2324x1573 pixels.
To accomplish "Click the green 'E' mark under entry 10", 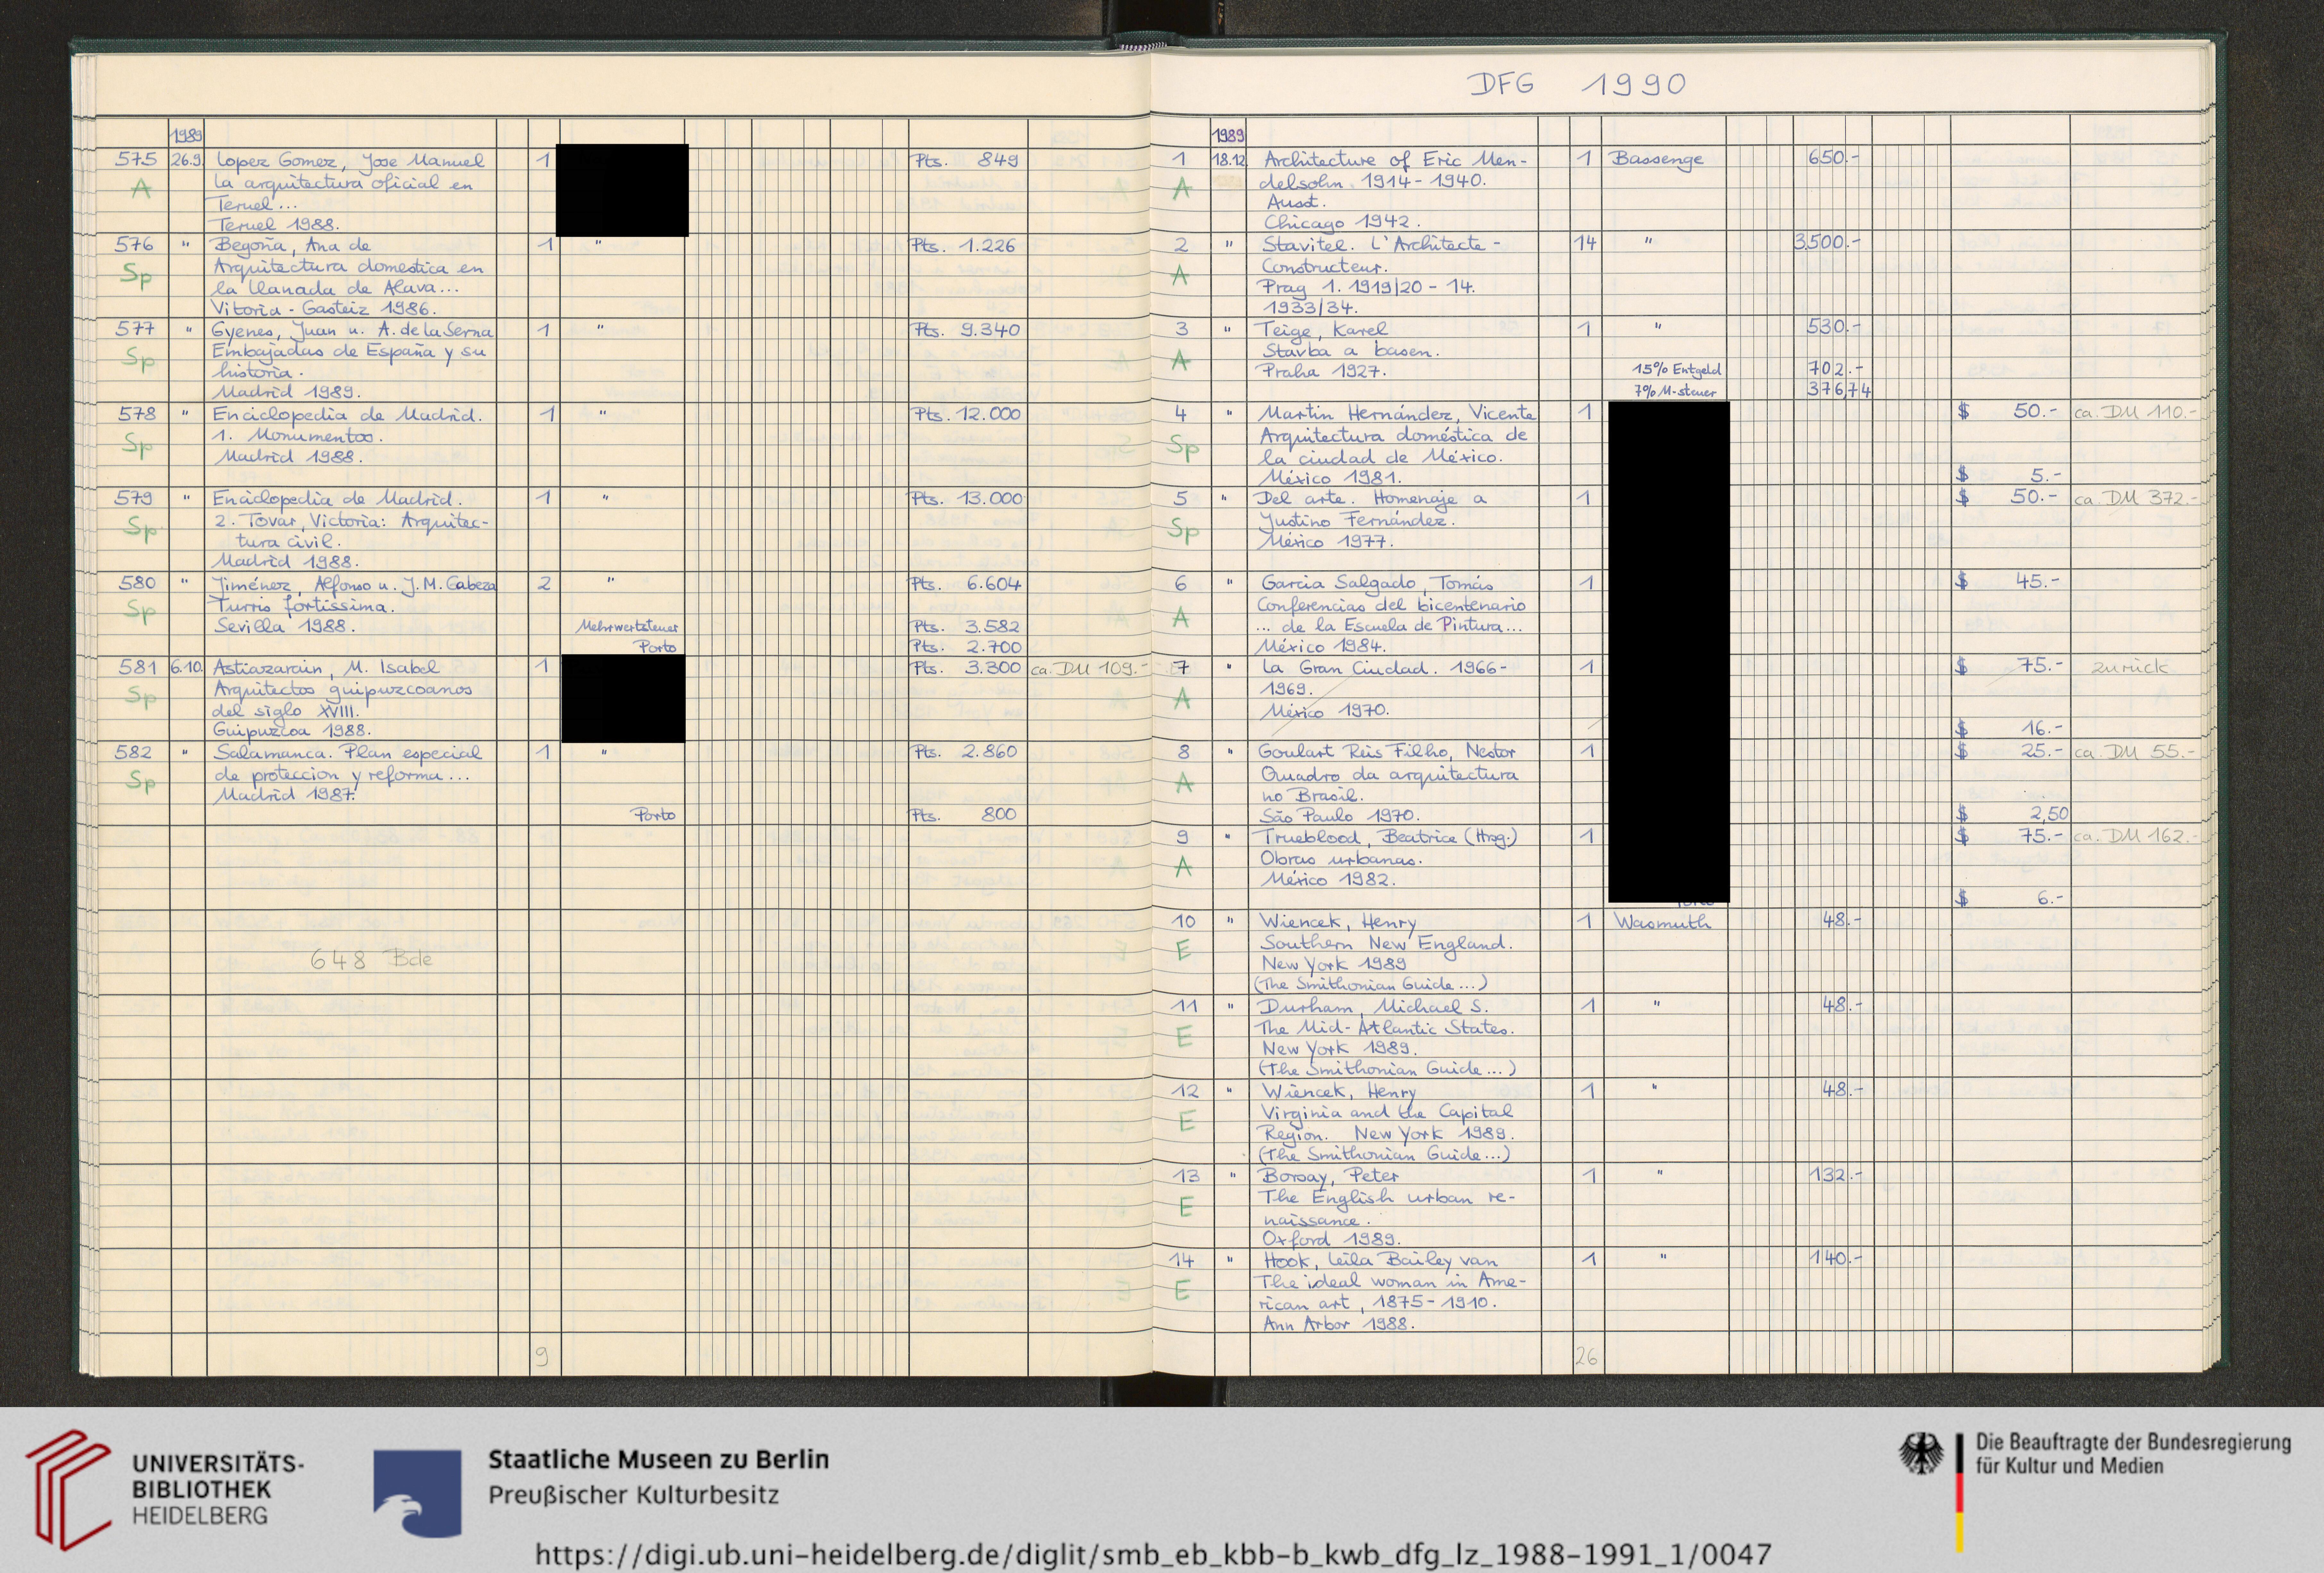I will tap(1183, 950).
